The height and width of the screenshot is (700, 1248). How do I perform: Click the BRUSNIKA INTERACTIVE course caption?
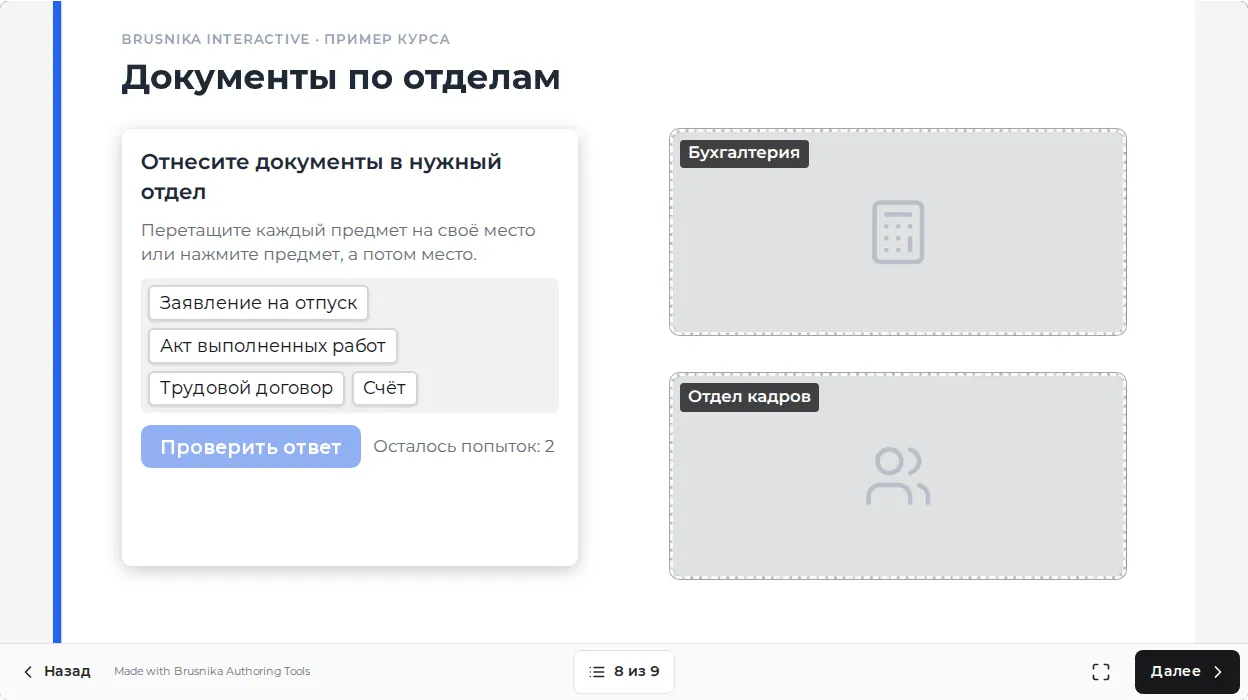tap(286, 40)
